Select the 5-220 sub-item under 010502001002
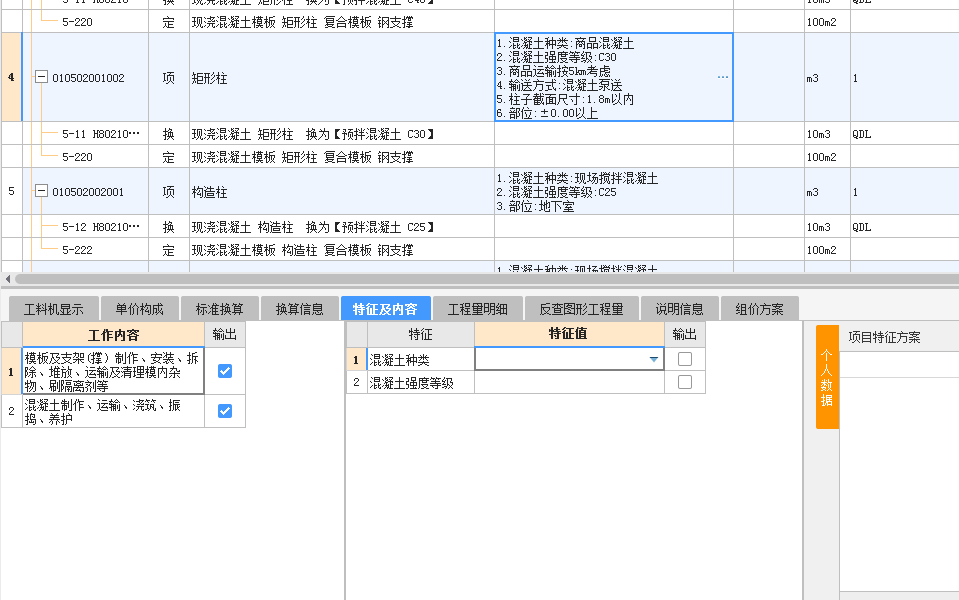959x600 pixels. [x=78, y=157]
